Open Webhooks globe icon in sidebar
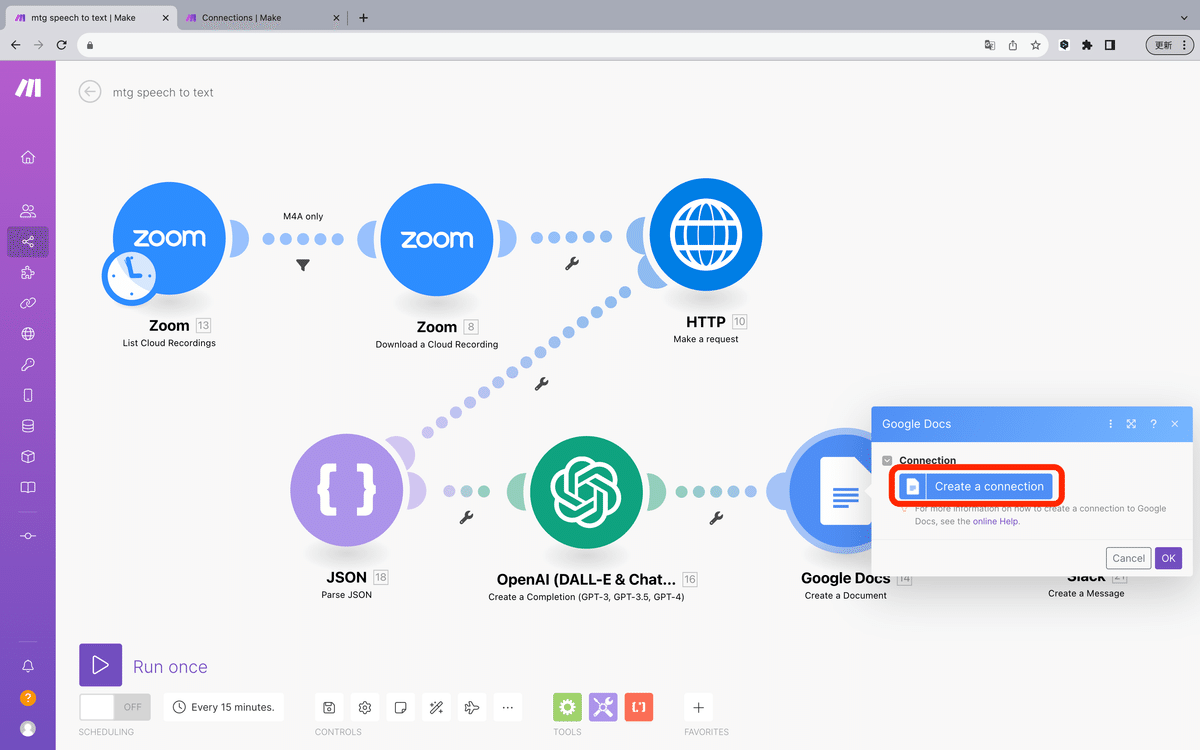 pyautogui.click(x=28, y=334)
